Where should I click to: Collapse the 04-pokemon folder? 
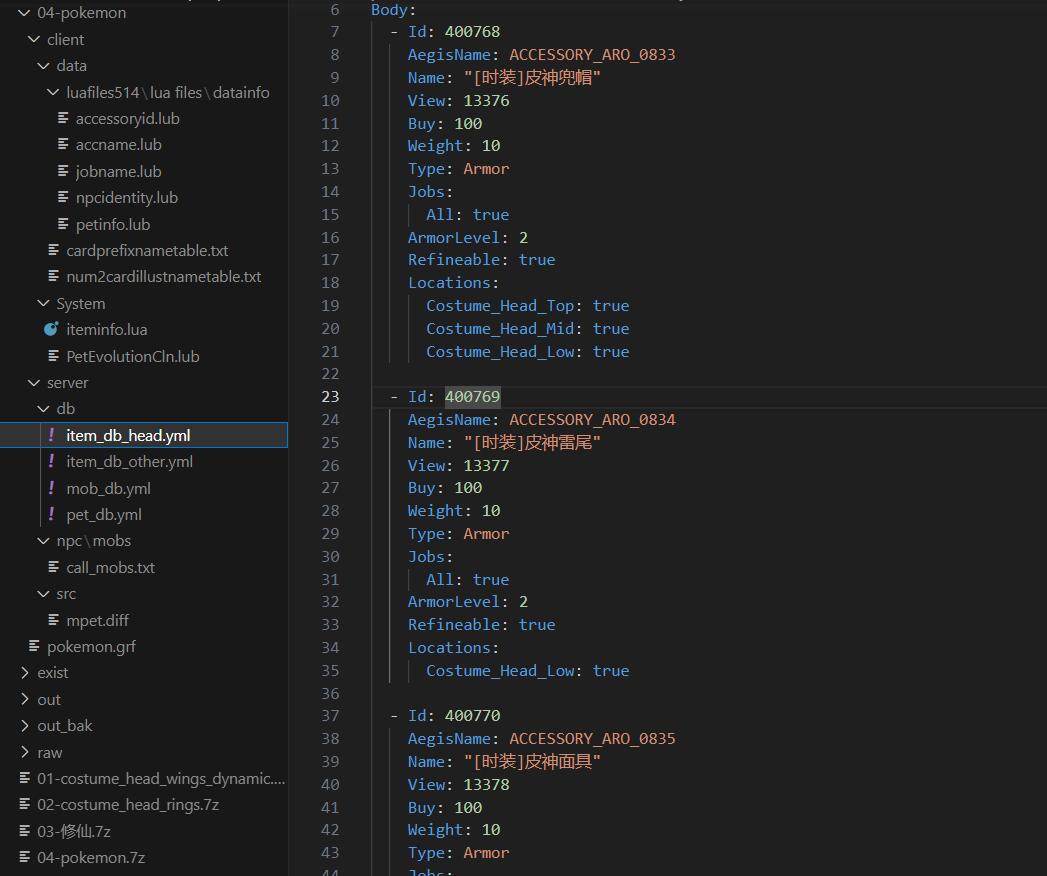[25, 13]
